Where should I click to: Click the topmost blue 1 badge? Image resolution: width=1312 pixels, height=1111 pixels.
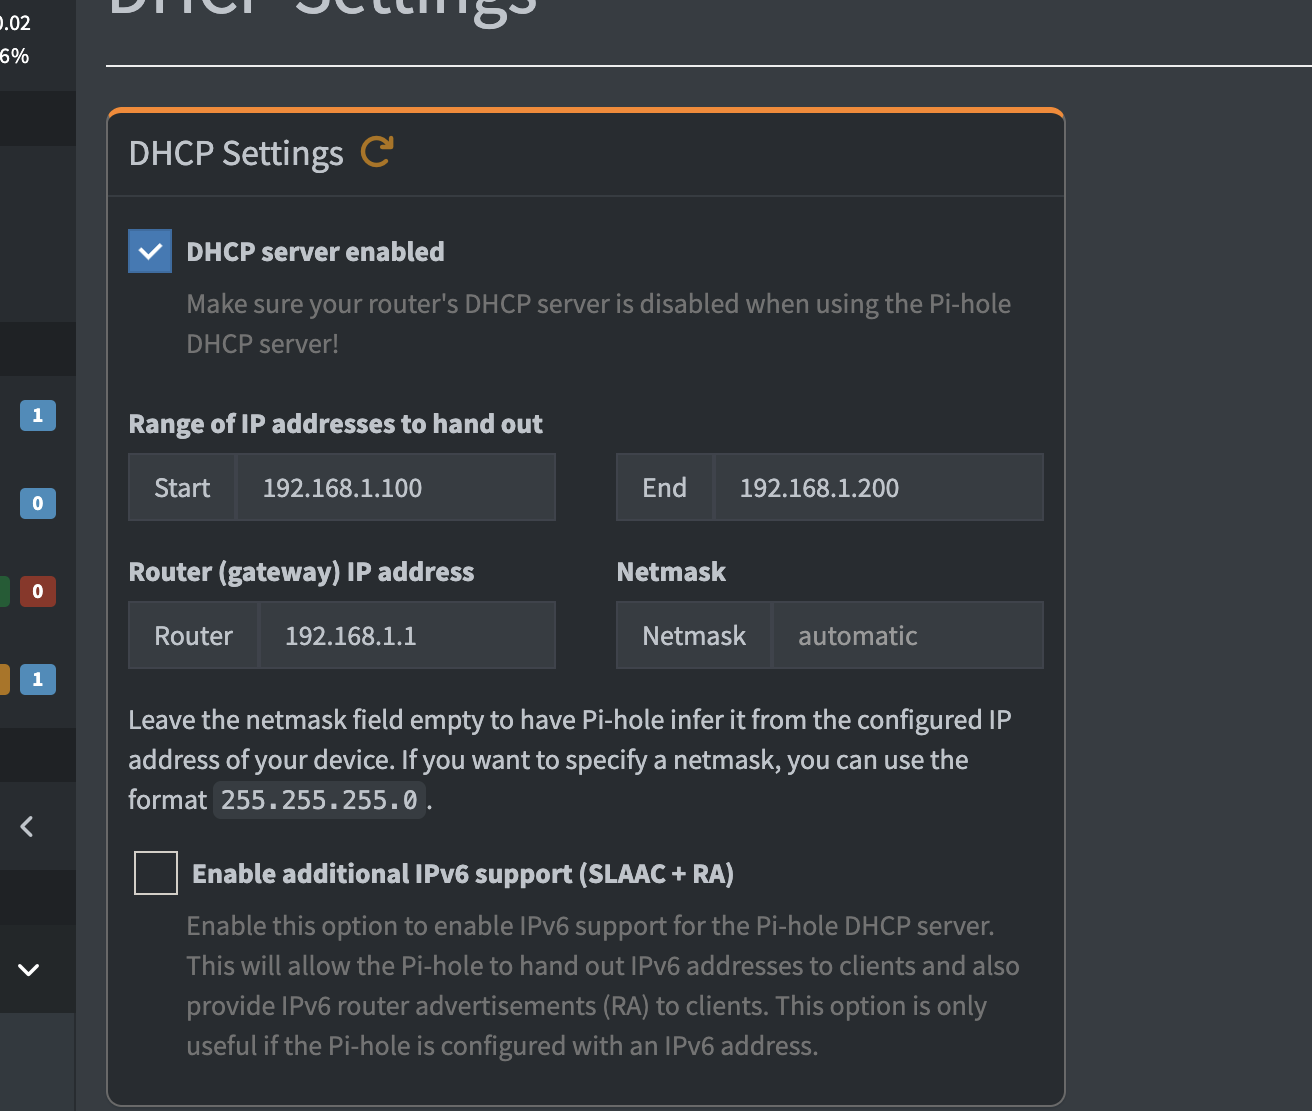(x=38, y=415)
